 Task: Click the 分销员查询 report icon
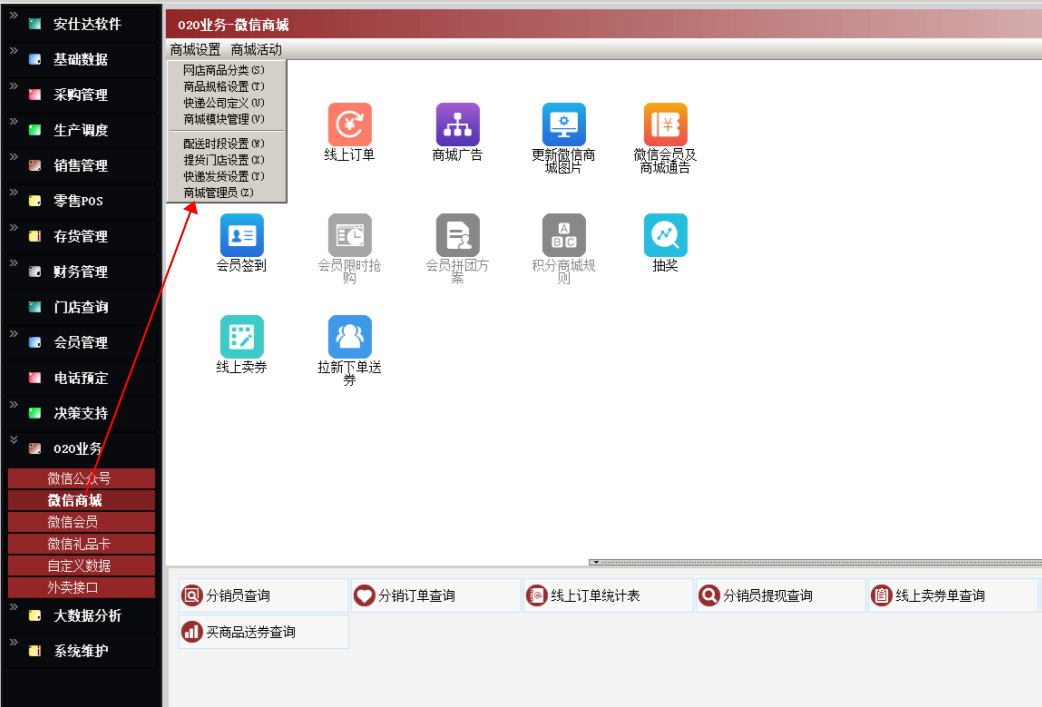pyautogui.click(x=191, y=595)
